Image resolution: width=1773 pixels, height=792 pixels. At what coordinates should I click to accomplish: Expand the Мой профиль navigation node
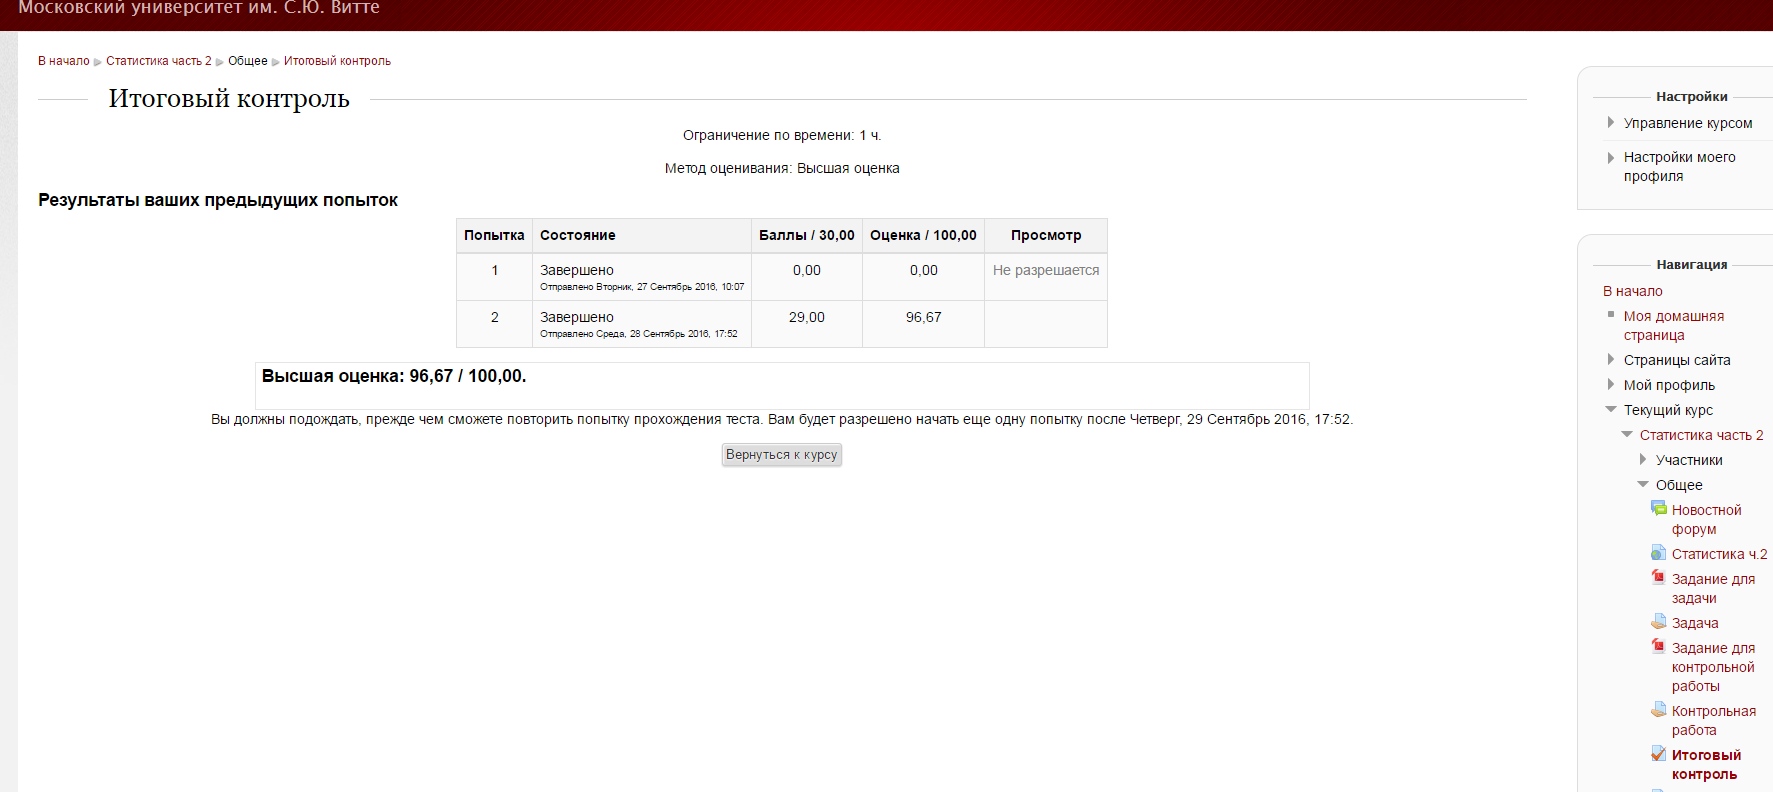[1610, 384]
